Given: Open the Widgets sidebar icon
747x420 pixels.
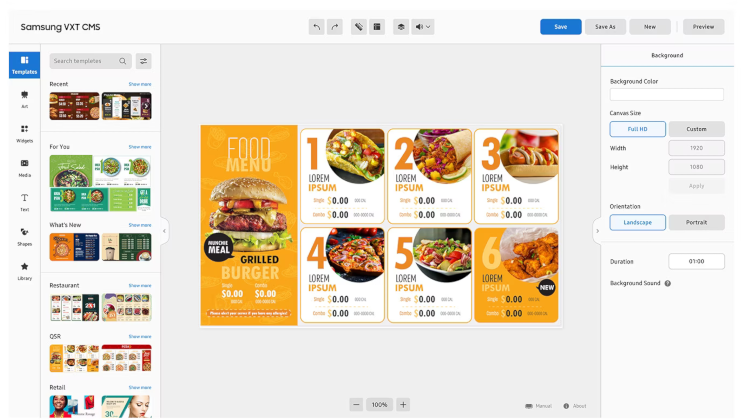Looking at the screenshot, I should click(x=24, y=133).
